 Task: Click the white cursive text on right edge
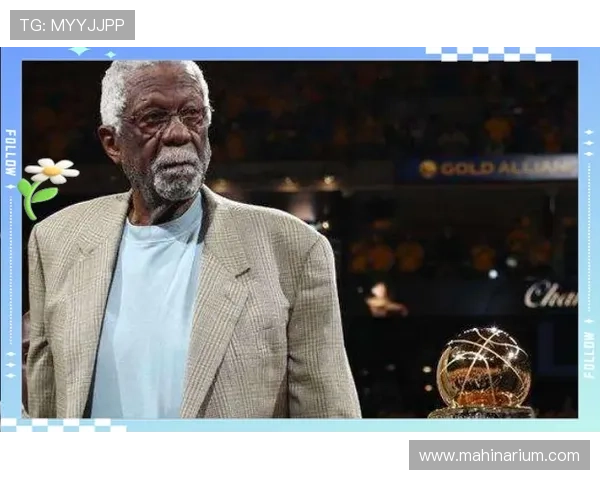coord(550,294)
